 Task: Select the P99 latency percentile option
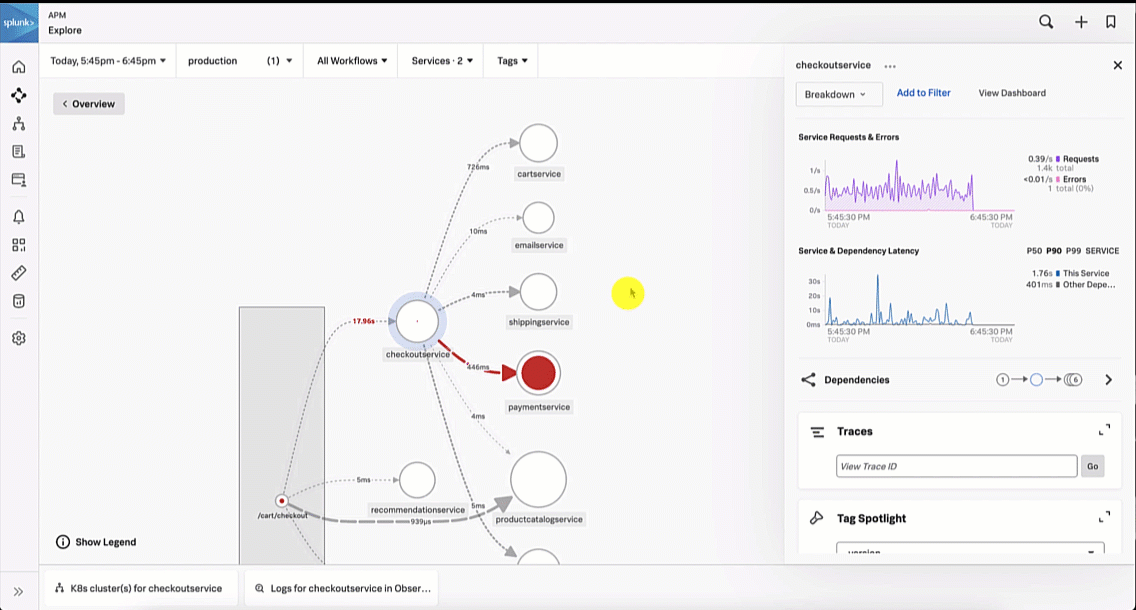(1073, 251)
